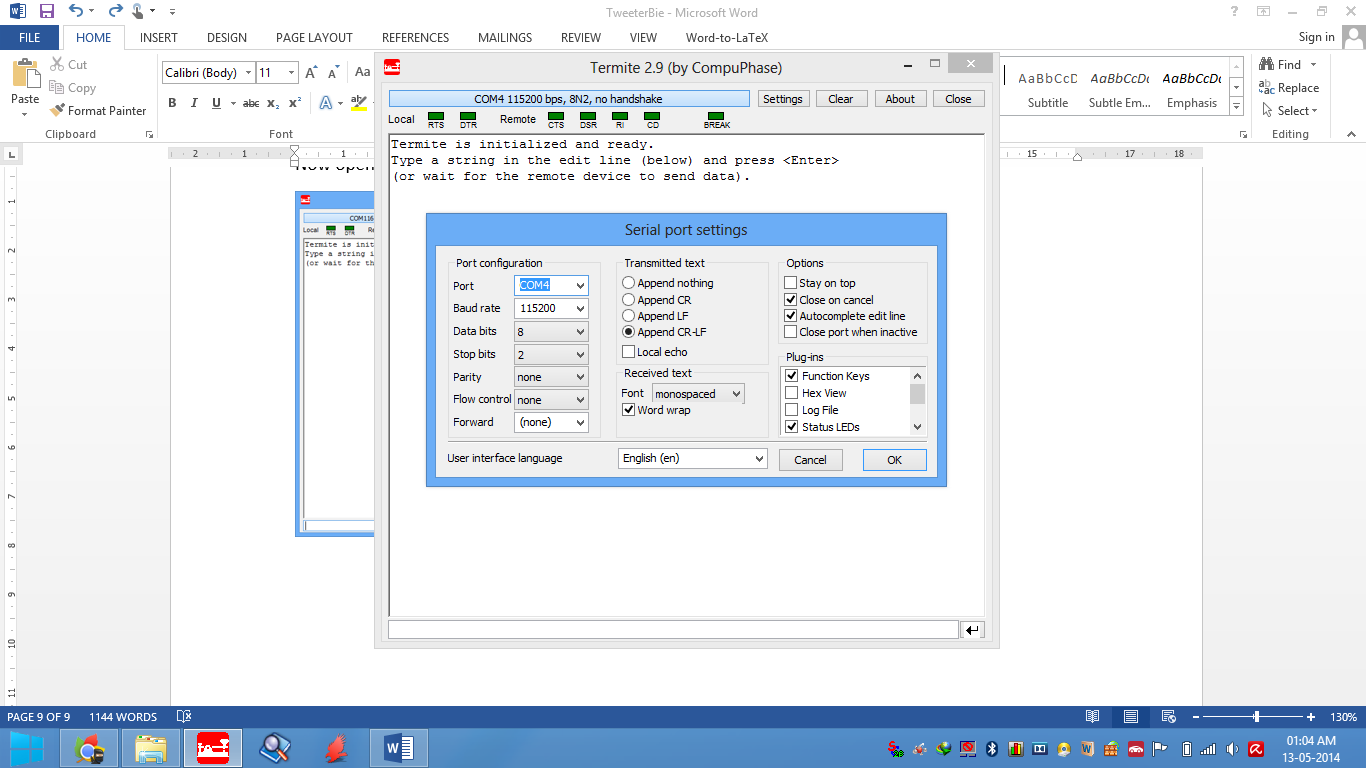Viewport: 1366px width, 768px height.
Task: Click the Redo arrow in Word
Action: 114,12
